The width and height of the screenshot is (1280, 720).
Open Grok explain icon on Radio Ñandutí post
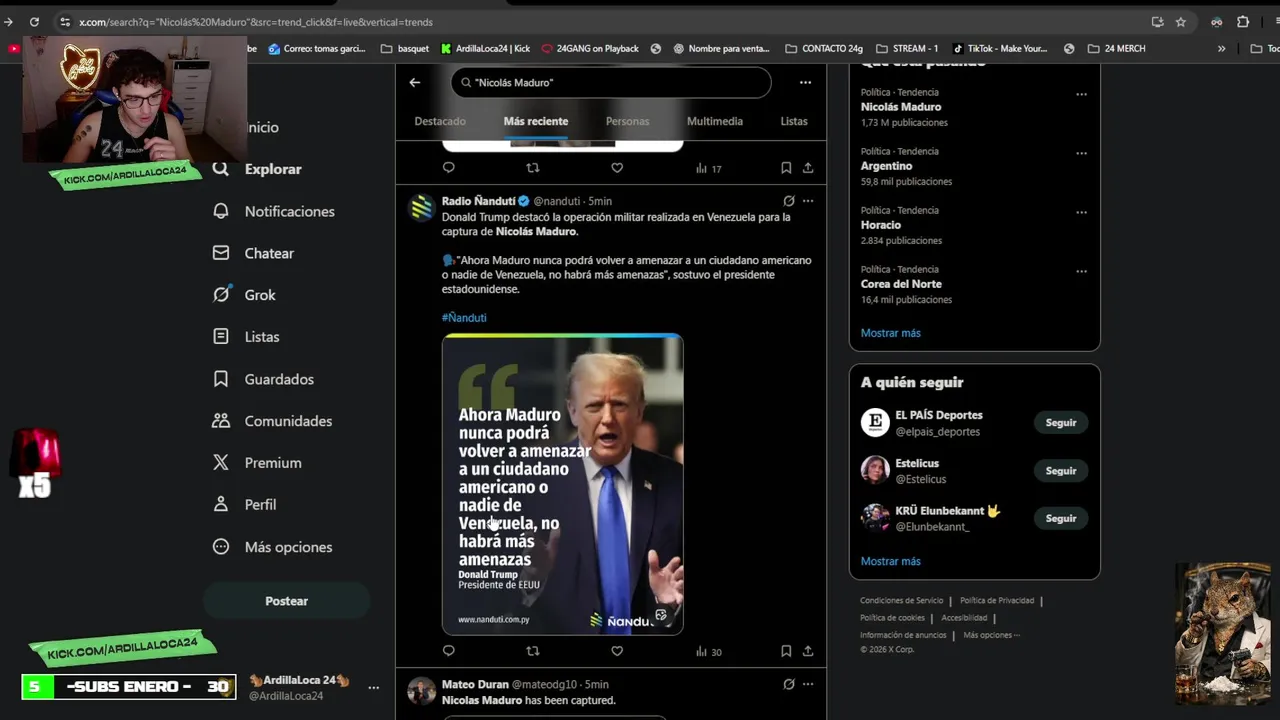(789, 201)
